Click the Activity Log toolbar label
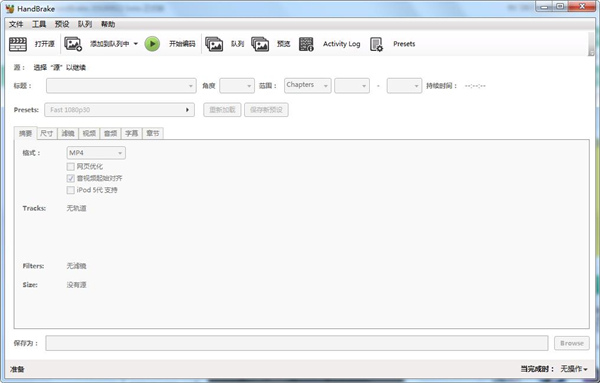This screenshot has height=383, width=600. (341, 44)
